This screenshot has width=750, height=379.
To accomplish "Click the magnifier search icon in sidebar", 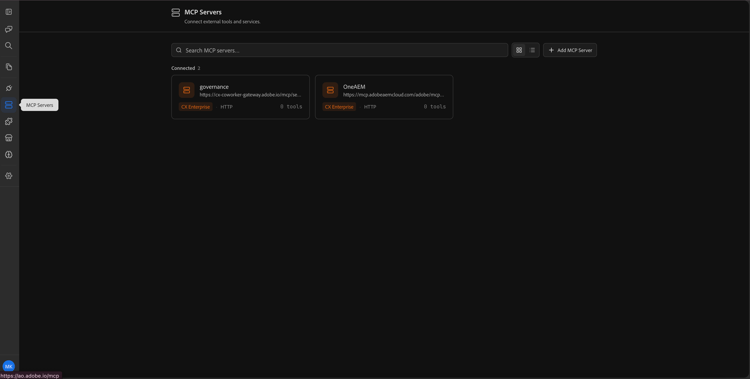I will (x=9, y=46).
